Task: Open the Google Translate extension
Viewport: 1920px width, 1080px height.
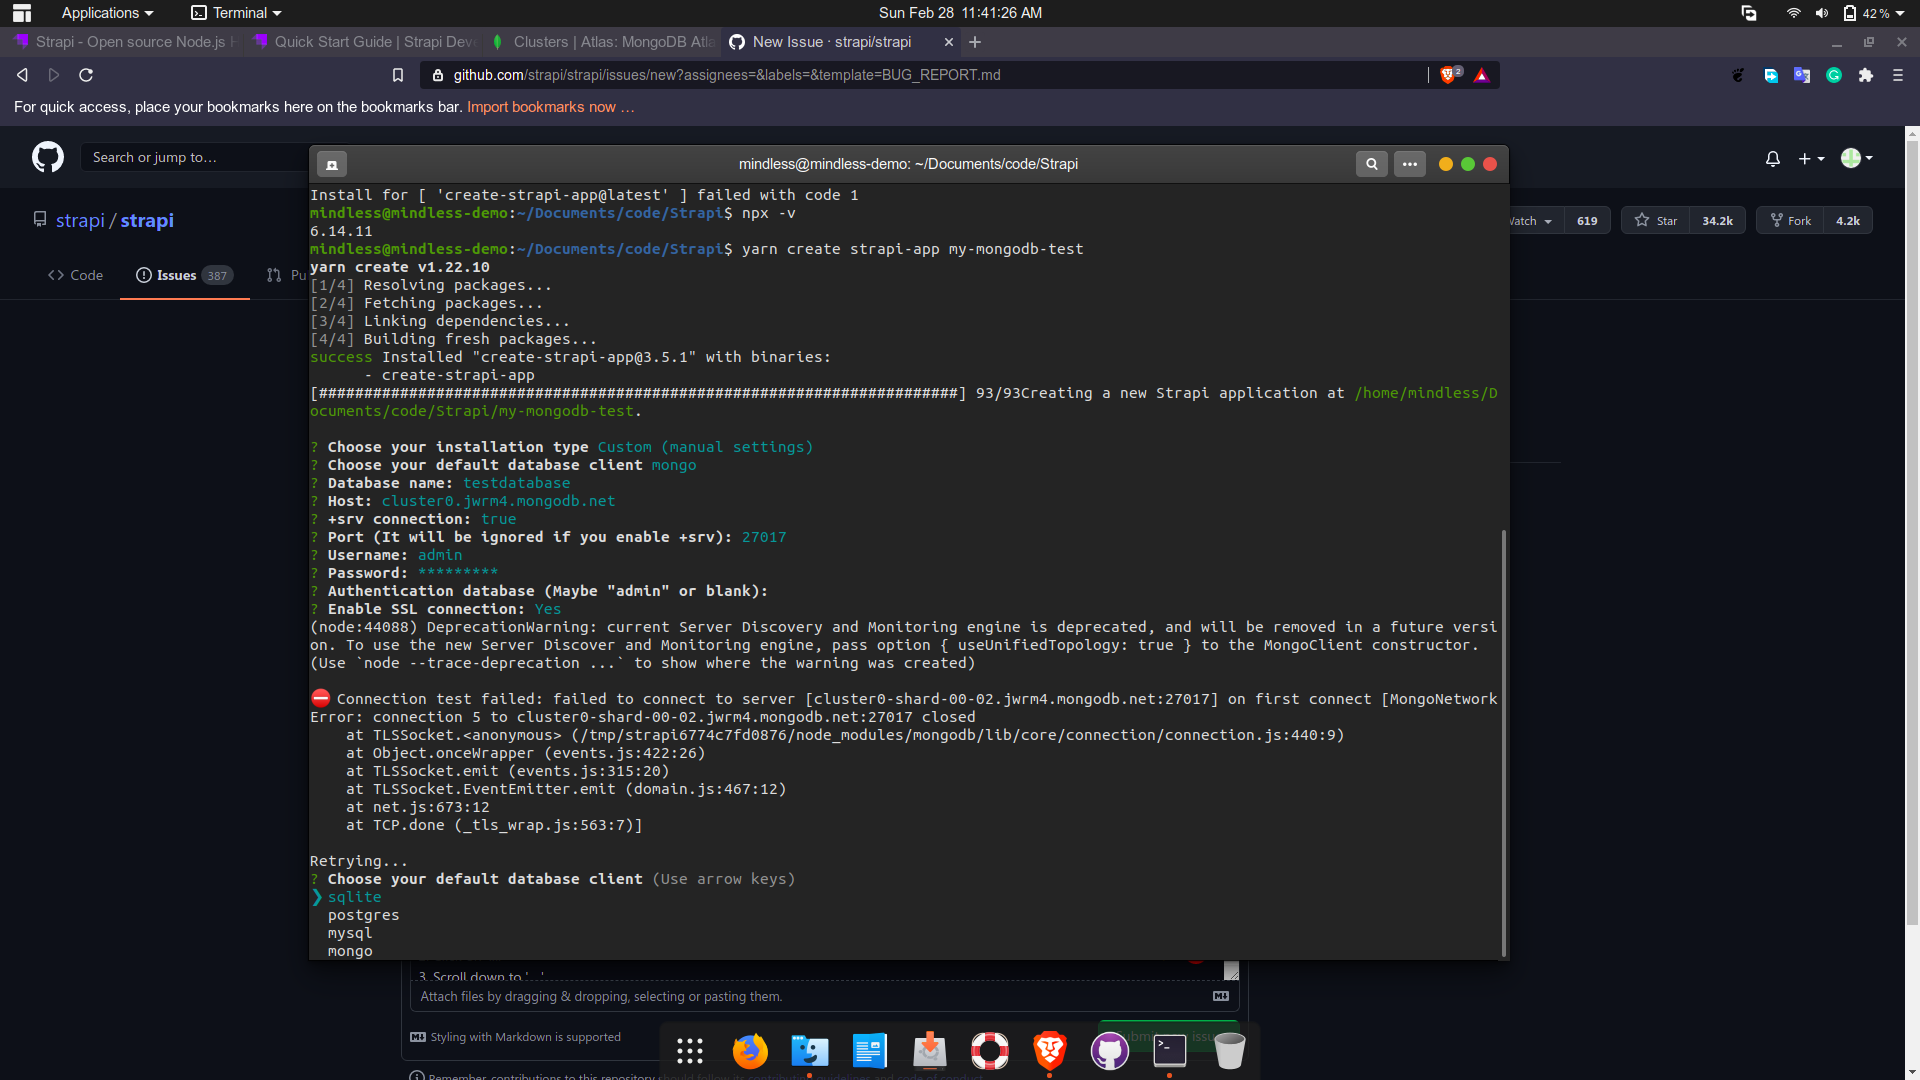Action: tap(1802, 75)
